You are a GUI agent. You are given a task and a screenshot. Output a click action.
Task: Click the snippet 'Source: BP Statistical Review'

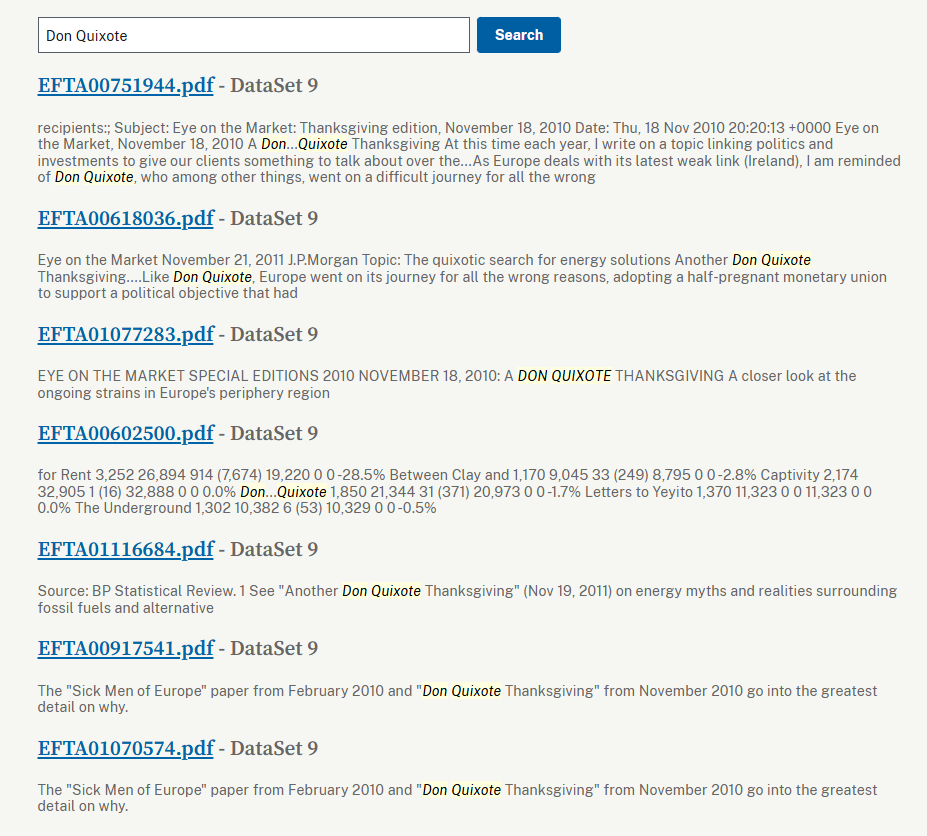[x=467, y=600]
